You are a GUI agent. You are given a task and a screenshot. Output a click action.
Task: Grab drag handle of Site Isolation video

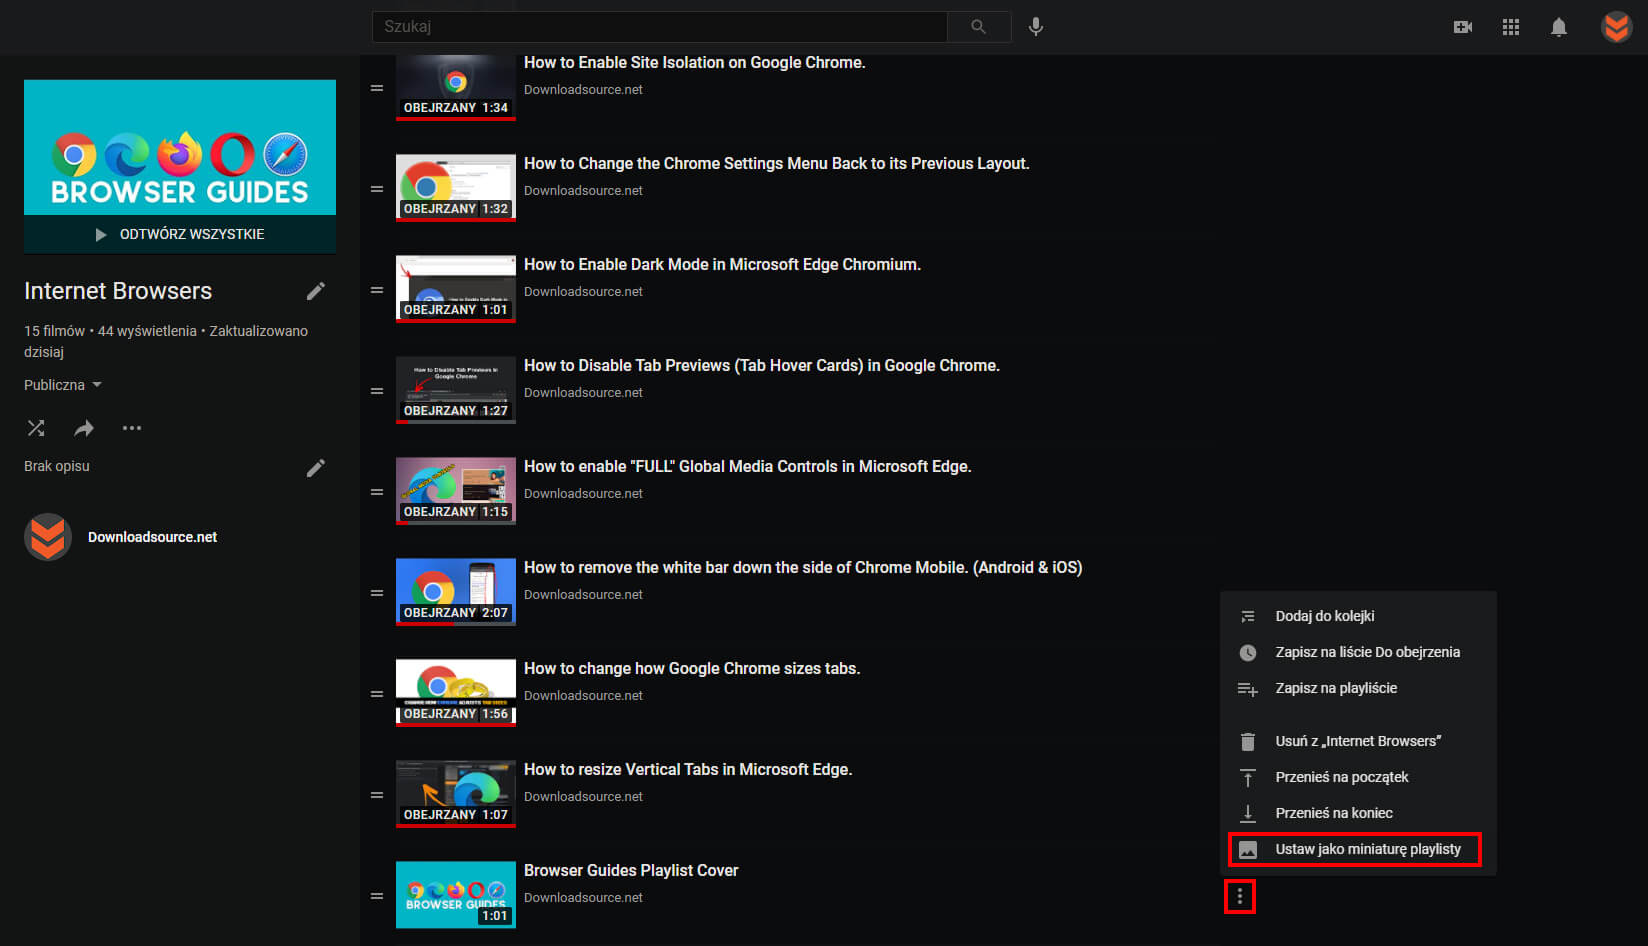tap(377, 88)
